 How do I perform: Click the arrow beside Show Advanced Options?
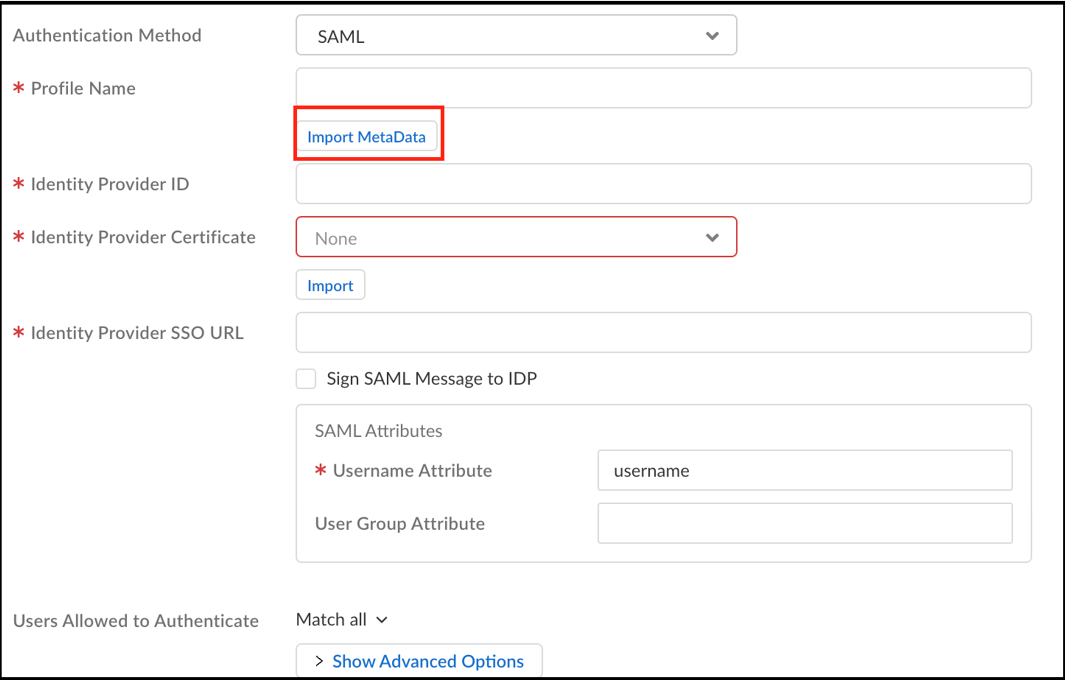[319, 661]
